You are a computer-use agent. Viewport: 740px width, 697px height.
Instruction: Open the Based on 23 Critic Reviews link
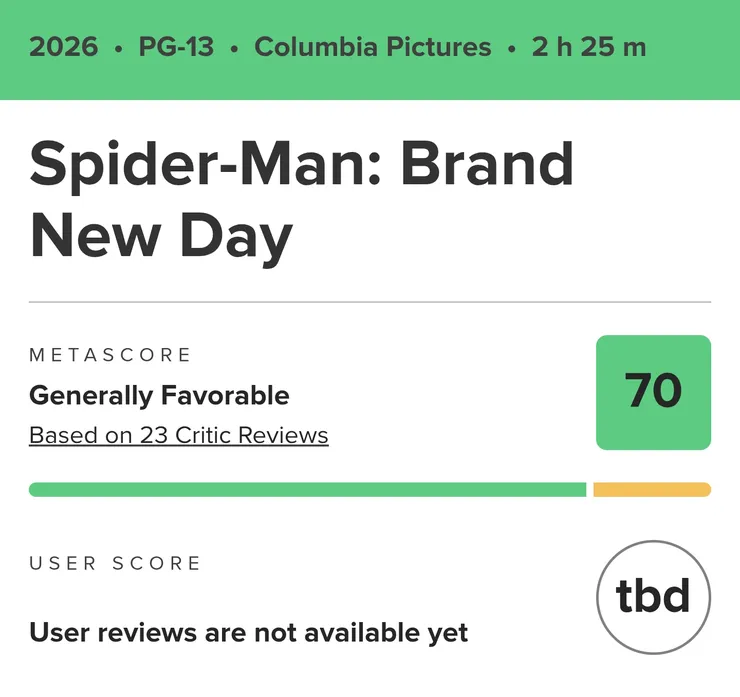[x=178, y=435]
